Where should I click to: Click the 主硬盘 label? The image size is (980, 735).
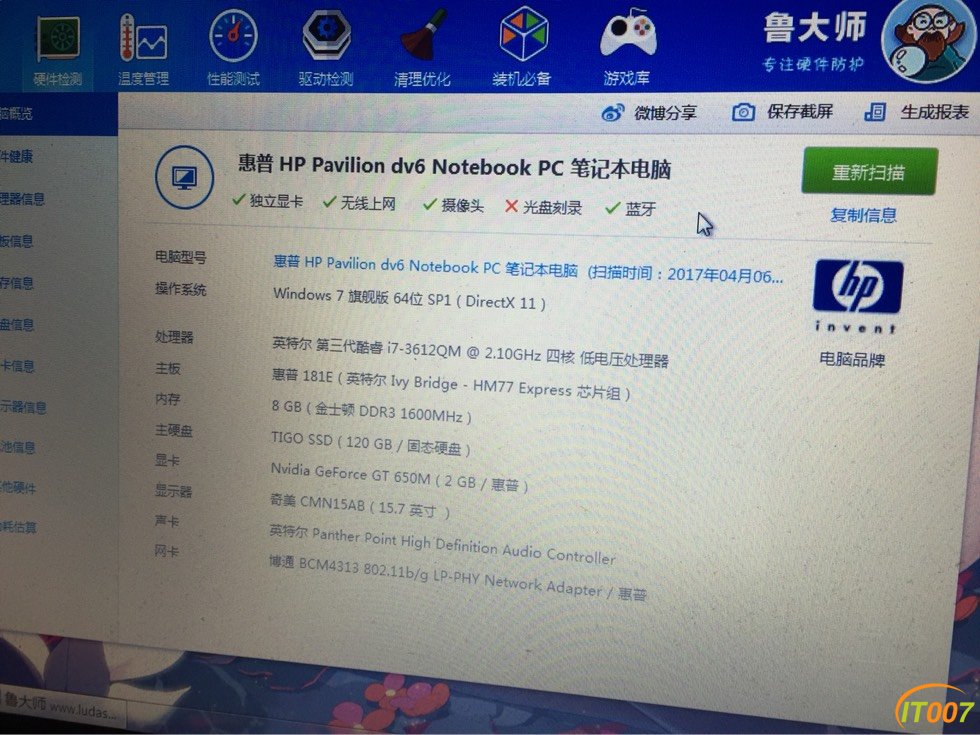[x=174, y=430]
